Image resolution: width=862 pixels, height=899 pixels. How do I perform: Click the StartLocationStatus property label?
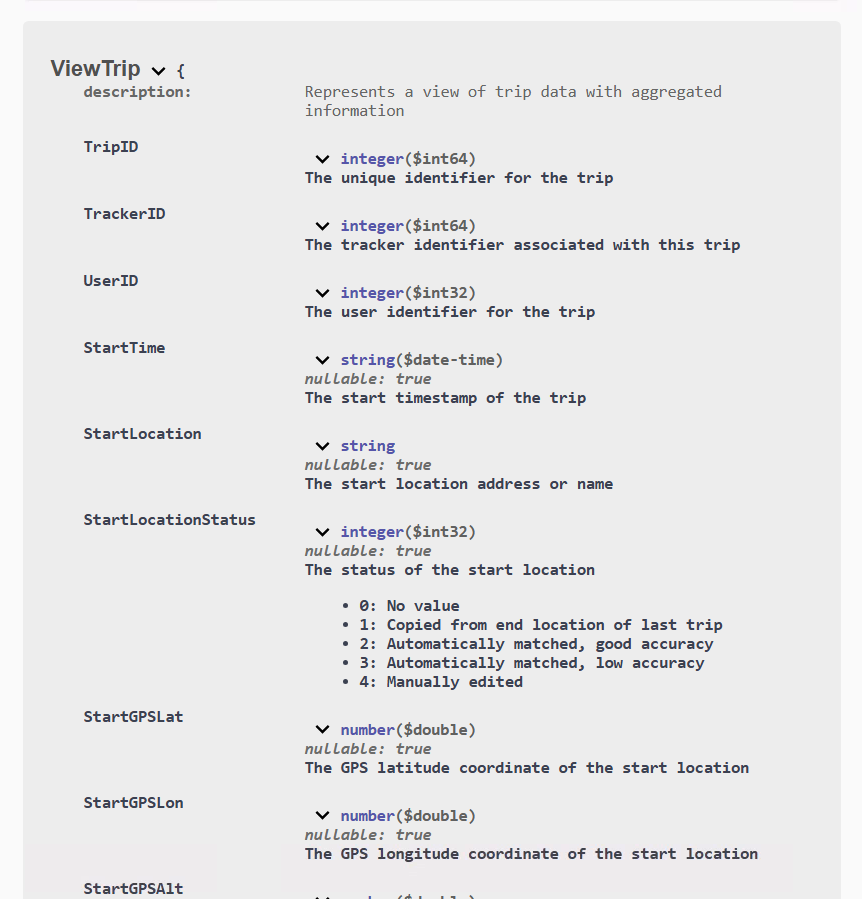(170, 520)
